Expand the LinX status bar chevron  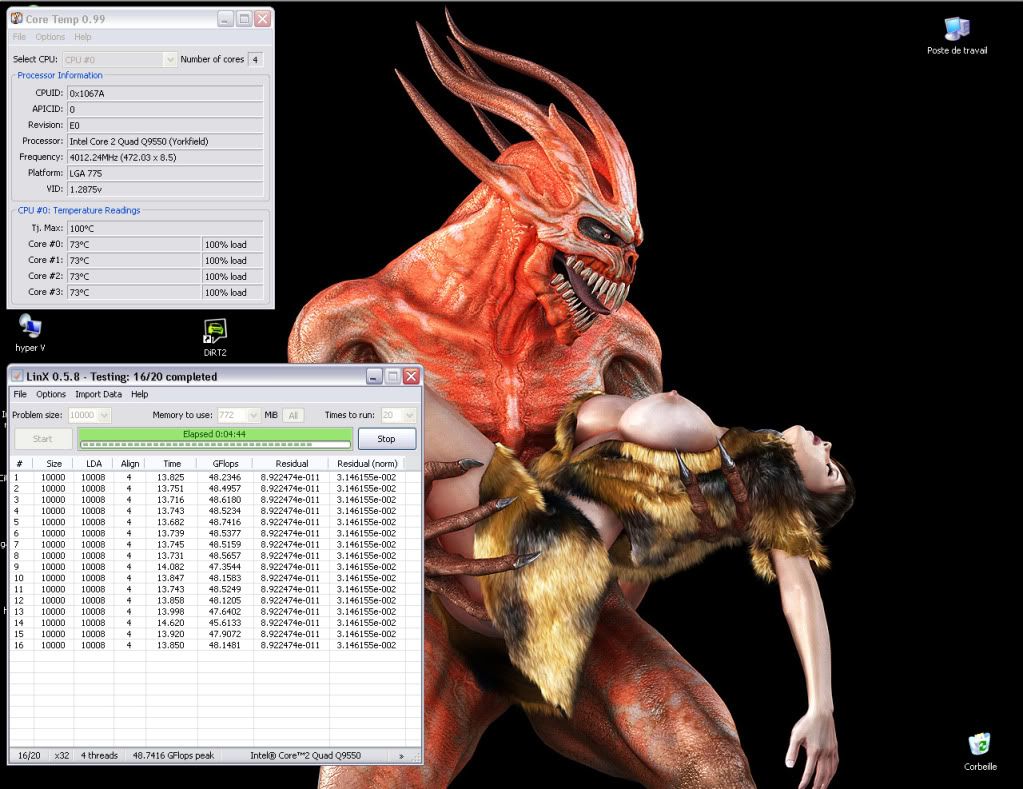coord(402,756)
